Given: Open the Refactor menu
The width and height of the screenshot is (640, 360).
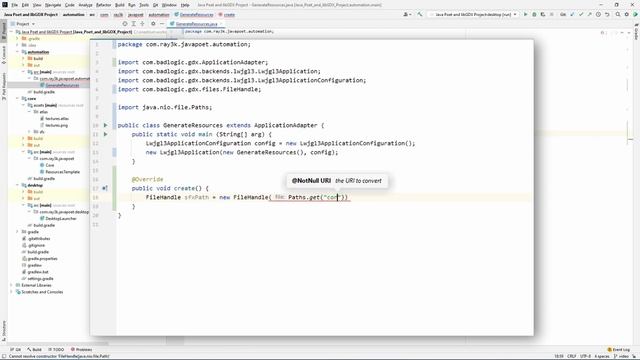Looking at the screenshot, I should 103,5.
